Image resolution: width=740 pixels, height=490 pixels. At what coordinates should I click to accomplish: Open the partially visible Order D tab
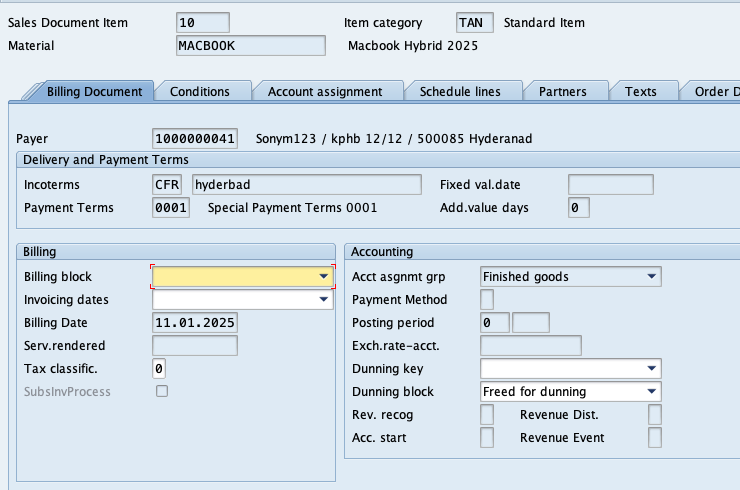713,91
